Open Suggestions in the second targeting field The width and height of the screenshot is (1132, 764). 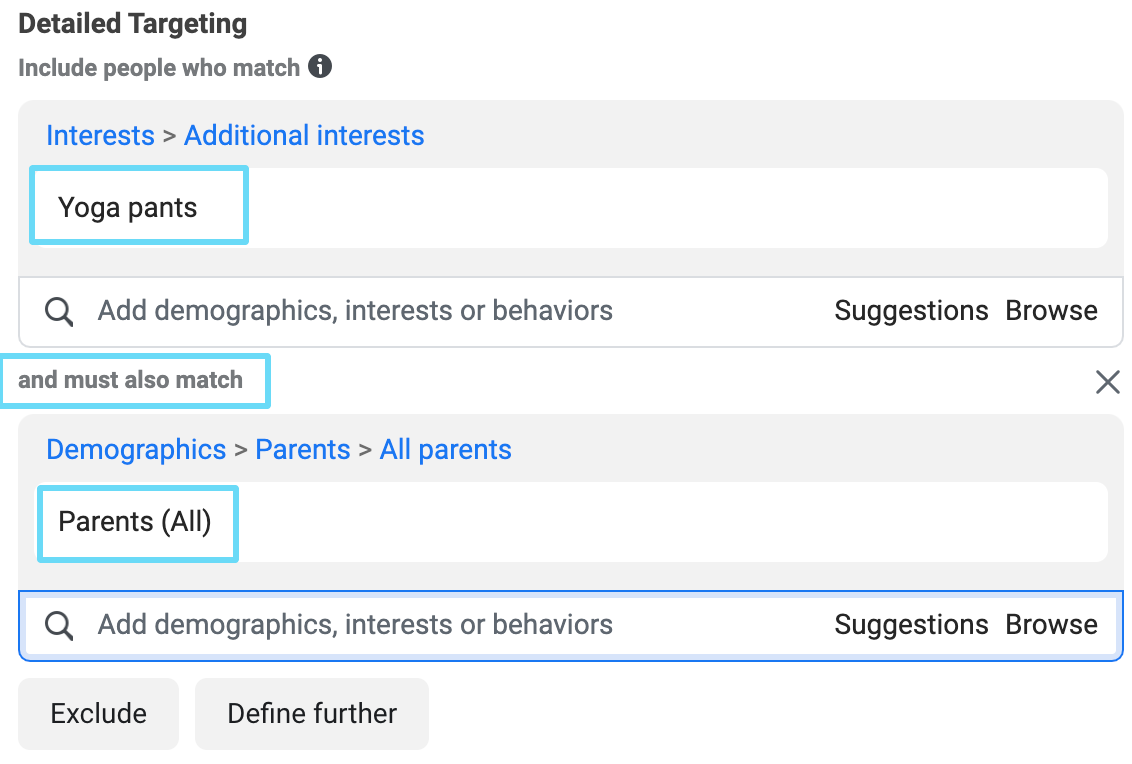[x=911, y=625]
